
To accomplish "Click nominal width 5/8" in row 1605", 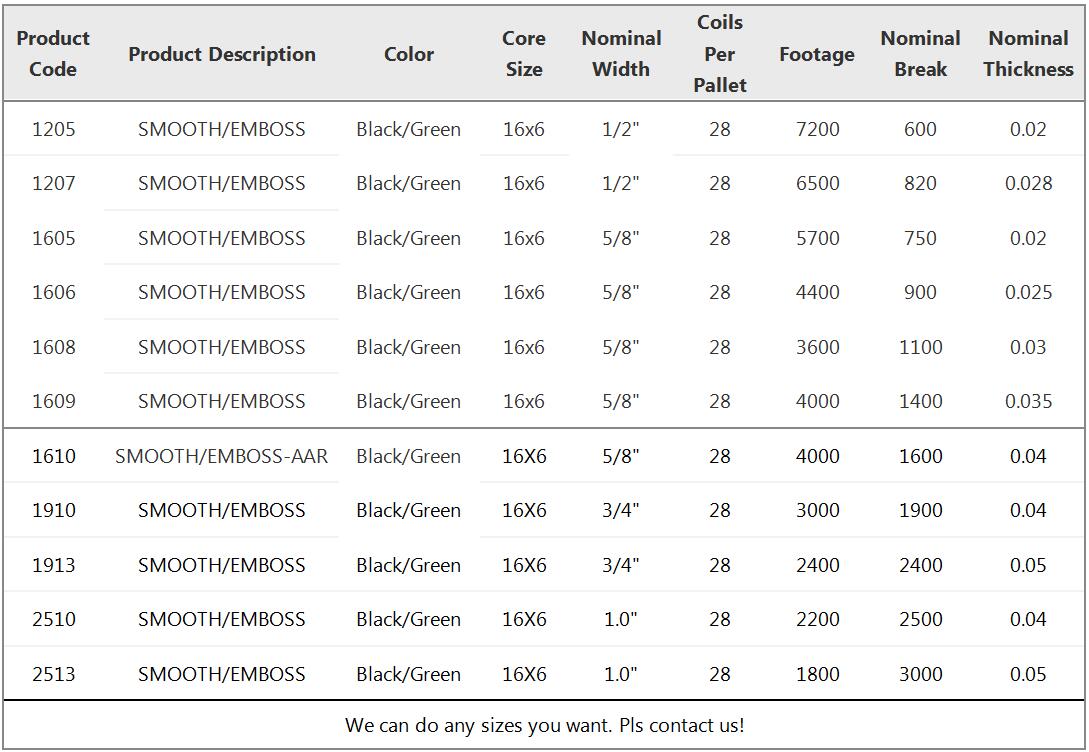I will (x=621, y=238).
